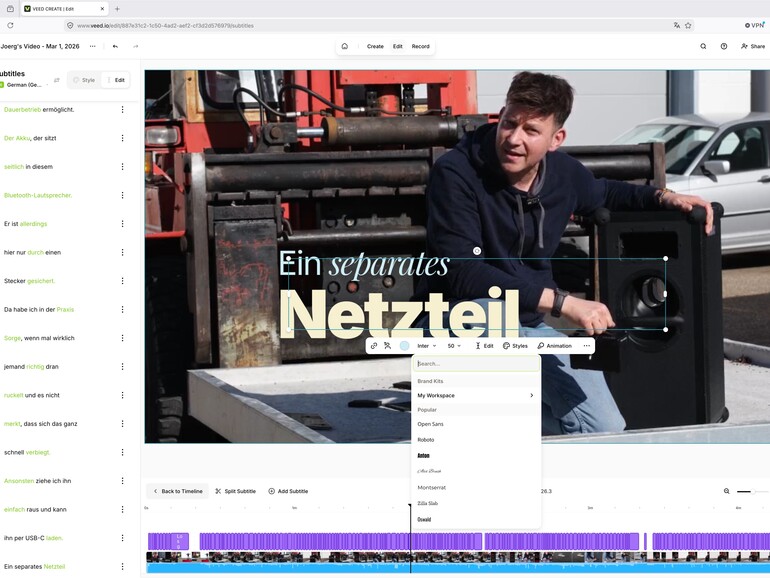The image size is (770, 578).
Task: Click Back to Timeline button
Action: 178,491
